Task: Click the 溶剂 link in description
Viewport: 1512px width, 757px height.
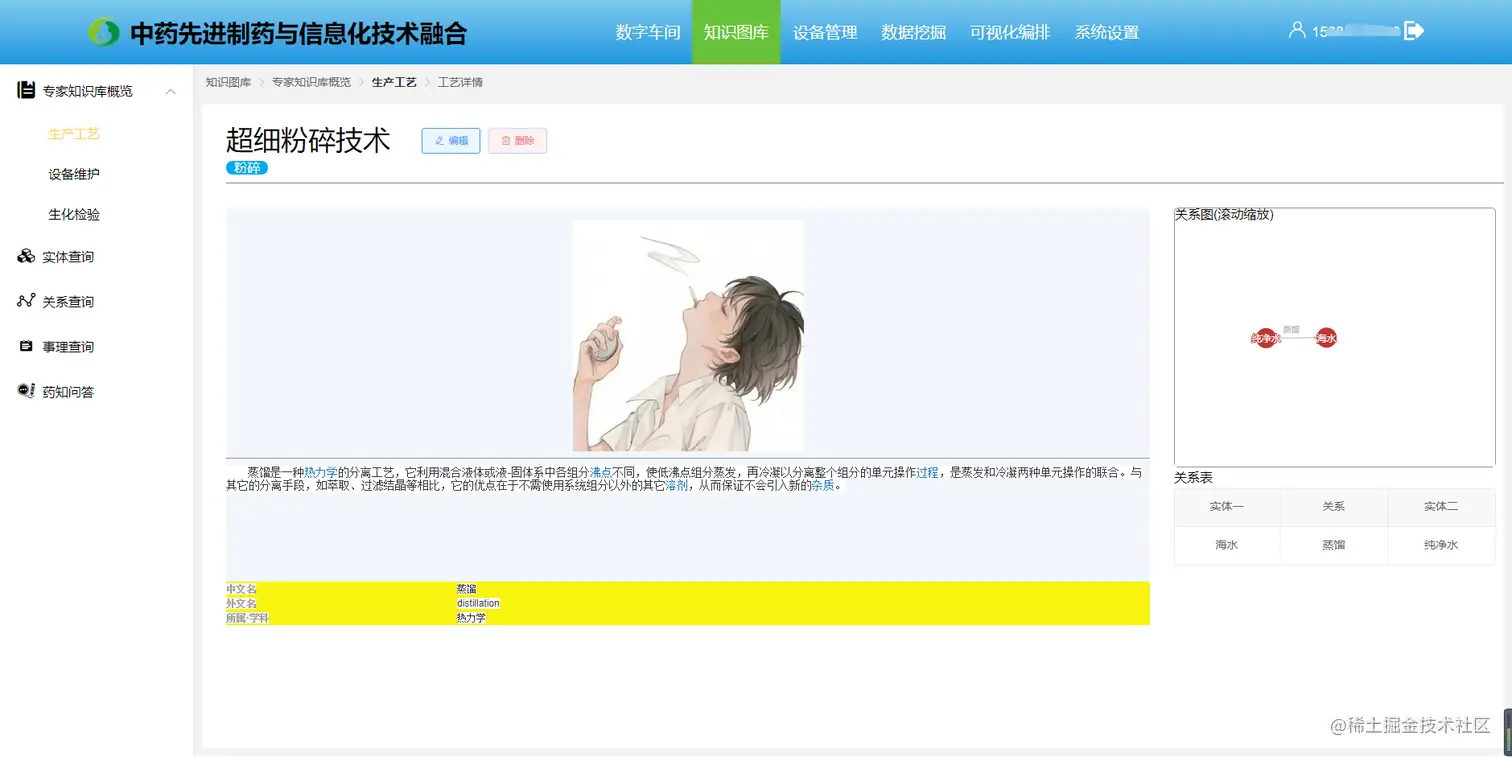Action: [677, 485]
